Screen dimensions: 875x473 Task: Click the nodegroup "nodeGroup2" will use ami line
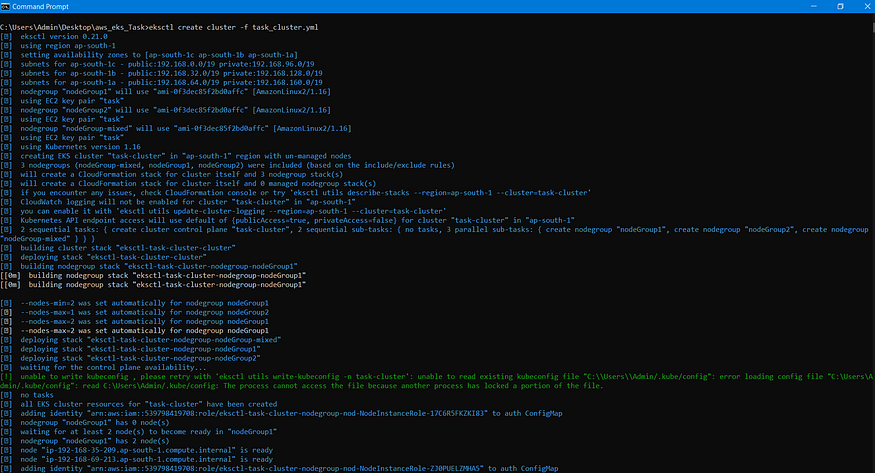click(x=175, y=110)
